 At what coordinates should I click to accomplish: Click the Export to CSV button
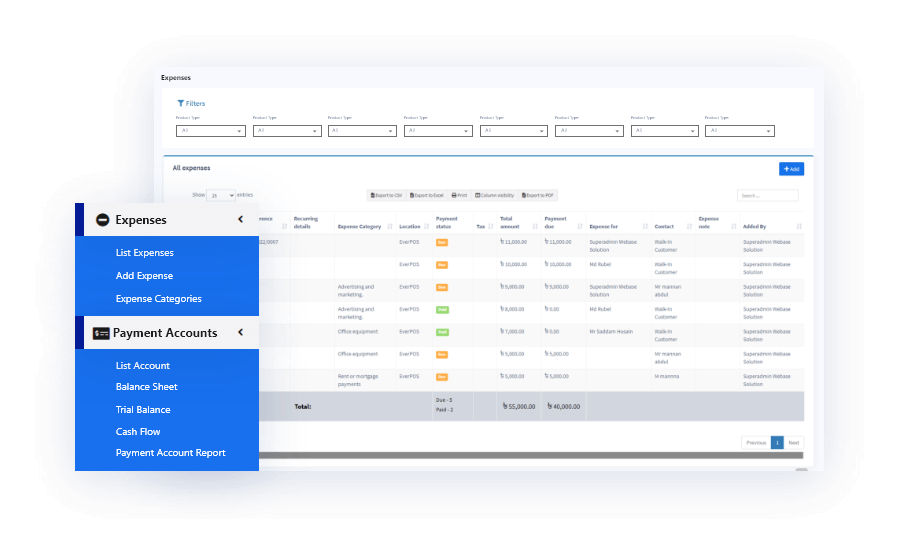[386, 195]
